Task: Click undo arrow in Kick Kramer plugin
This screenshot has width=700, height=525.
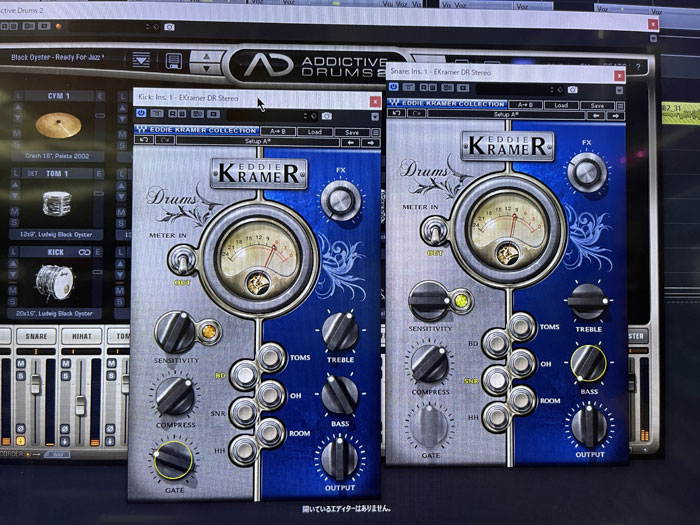Action: click(x=144, y=140)
